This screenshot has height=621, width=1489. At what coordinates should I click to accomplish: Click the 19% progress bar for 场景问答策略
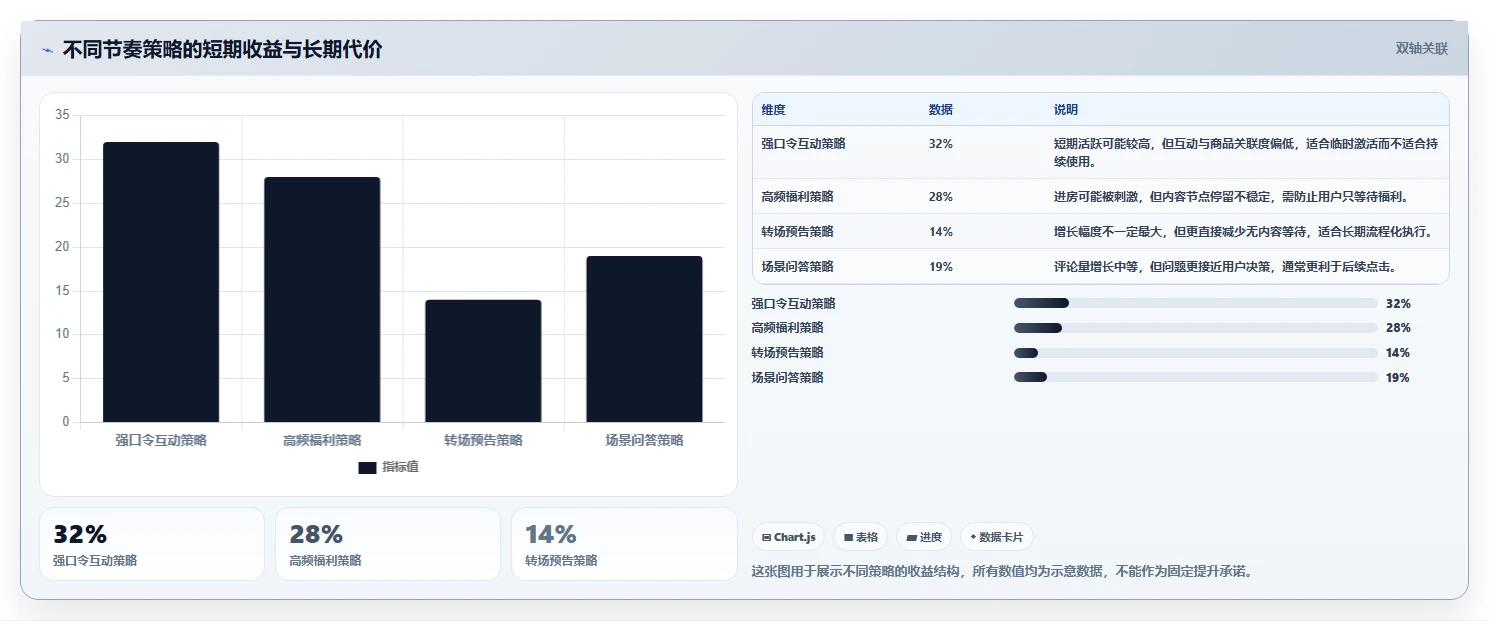coord(1196,377)
